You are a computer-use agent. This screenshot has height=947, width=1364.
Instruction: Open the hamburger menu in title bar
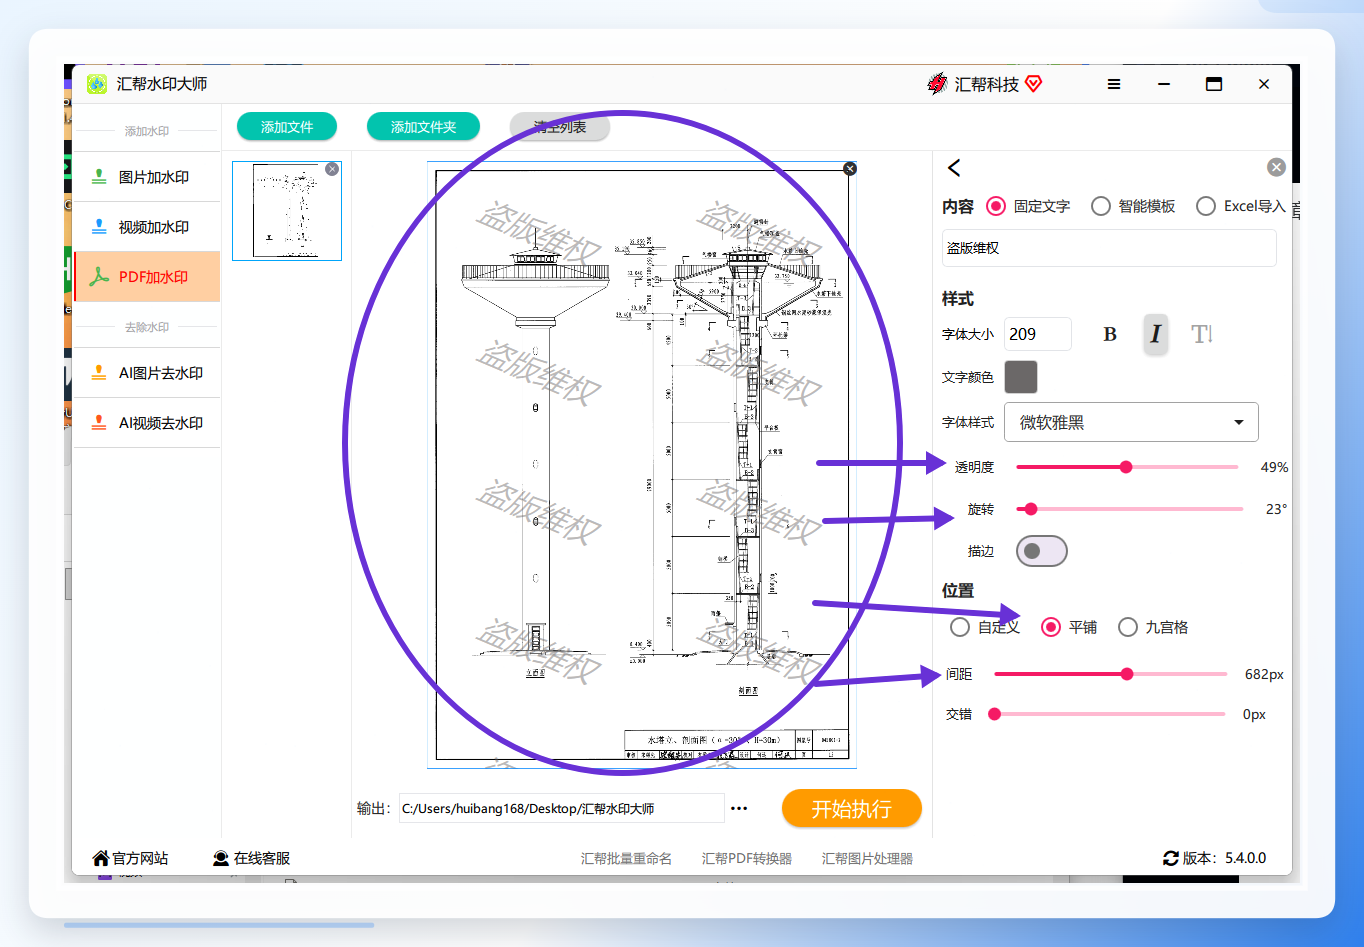click(1114, 84)
